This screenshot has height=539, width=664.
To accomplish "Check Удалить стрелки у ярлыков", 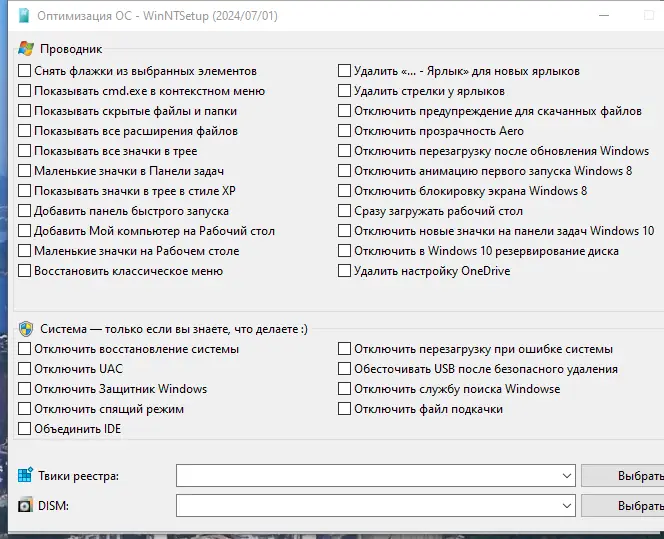I will pos(345,91).
